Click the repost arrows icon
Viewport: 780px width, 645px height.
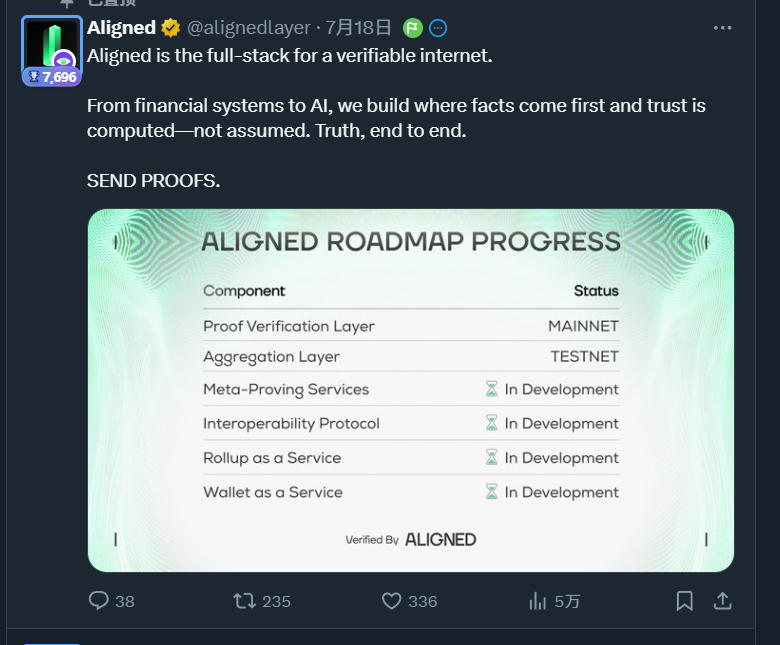(x=245, y=601)
